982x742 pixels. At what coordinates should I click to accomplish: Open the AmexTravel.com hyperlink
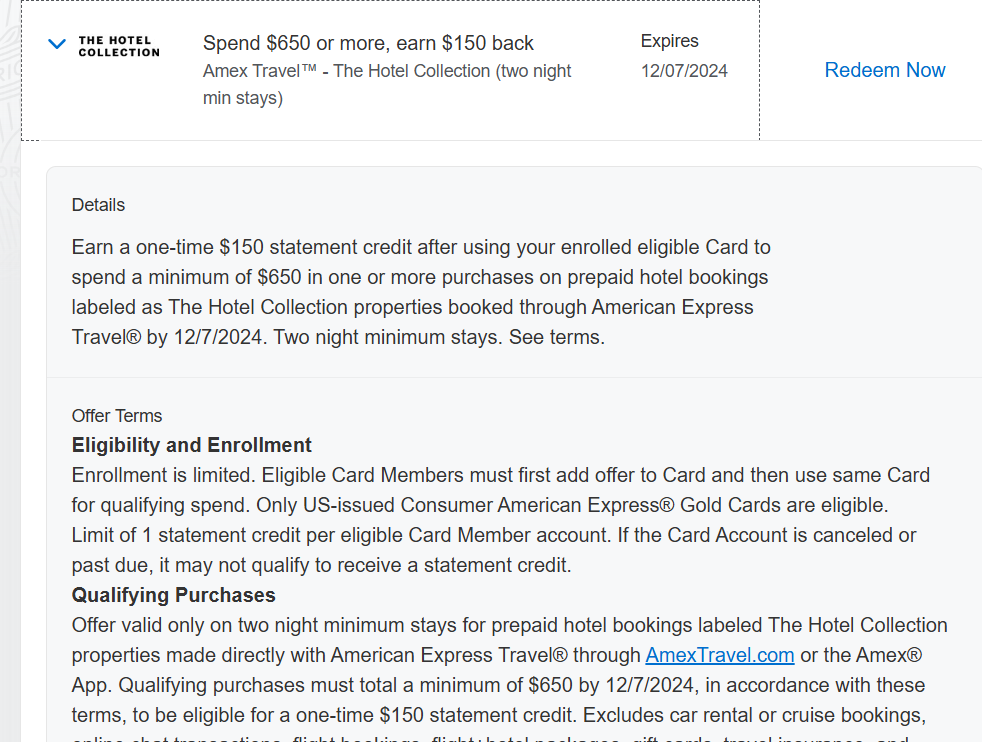pos(719,655)
